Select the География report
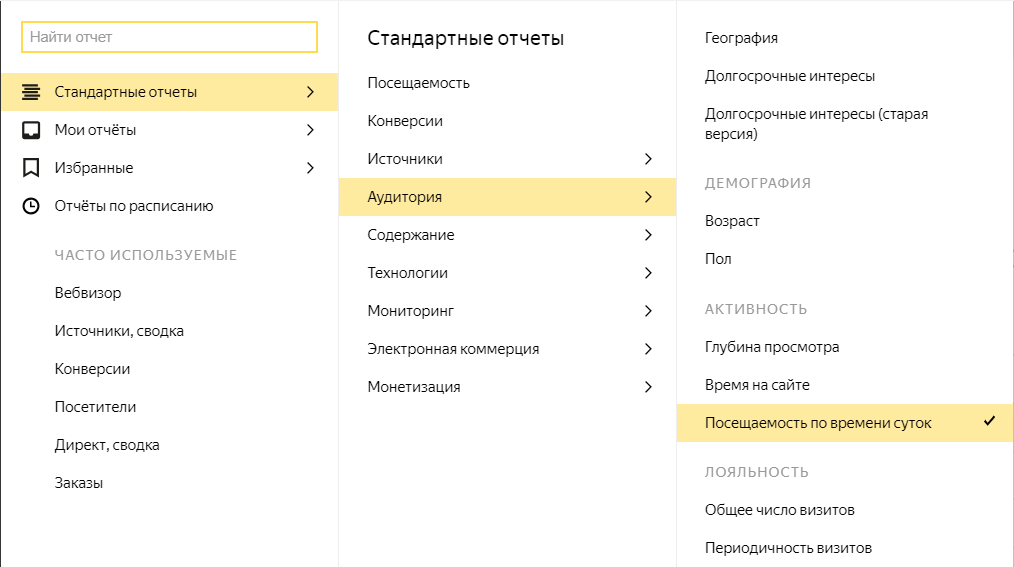 point(741,38)
